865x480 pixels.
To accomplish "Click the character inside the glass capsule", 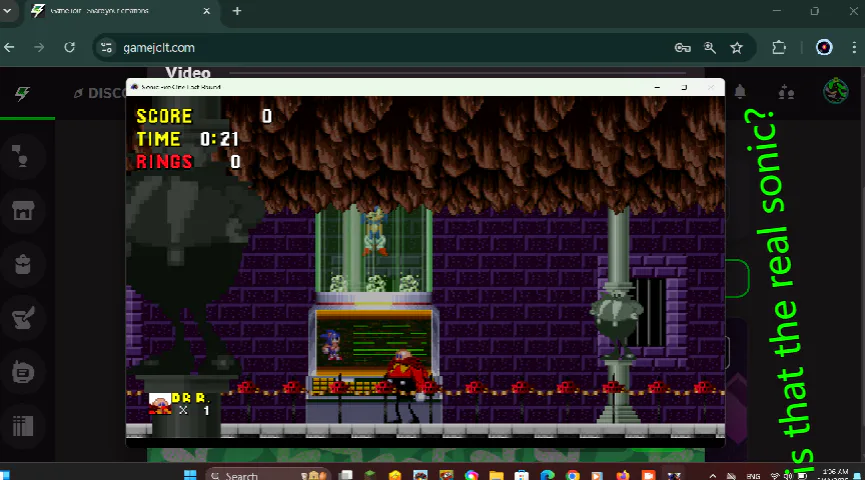I will click(375, 232).
